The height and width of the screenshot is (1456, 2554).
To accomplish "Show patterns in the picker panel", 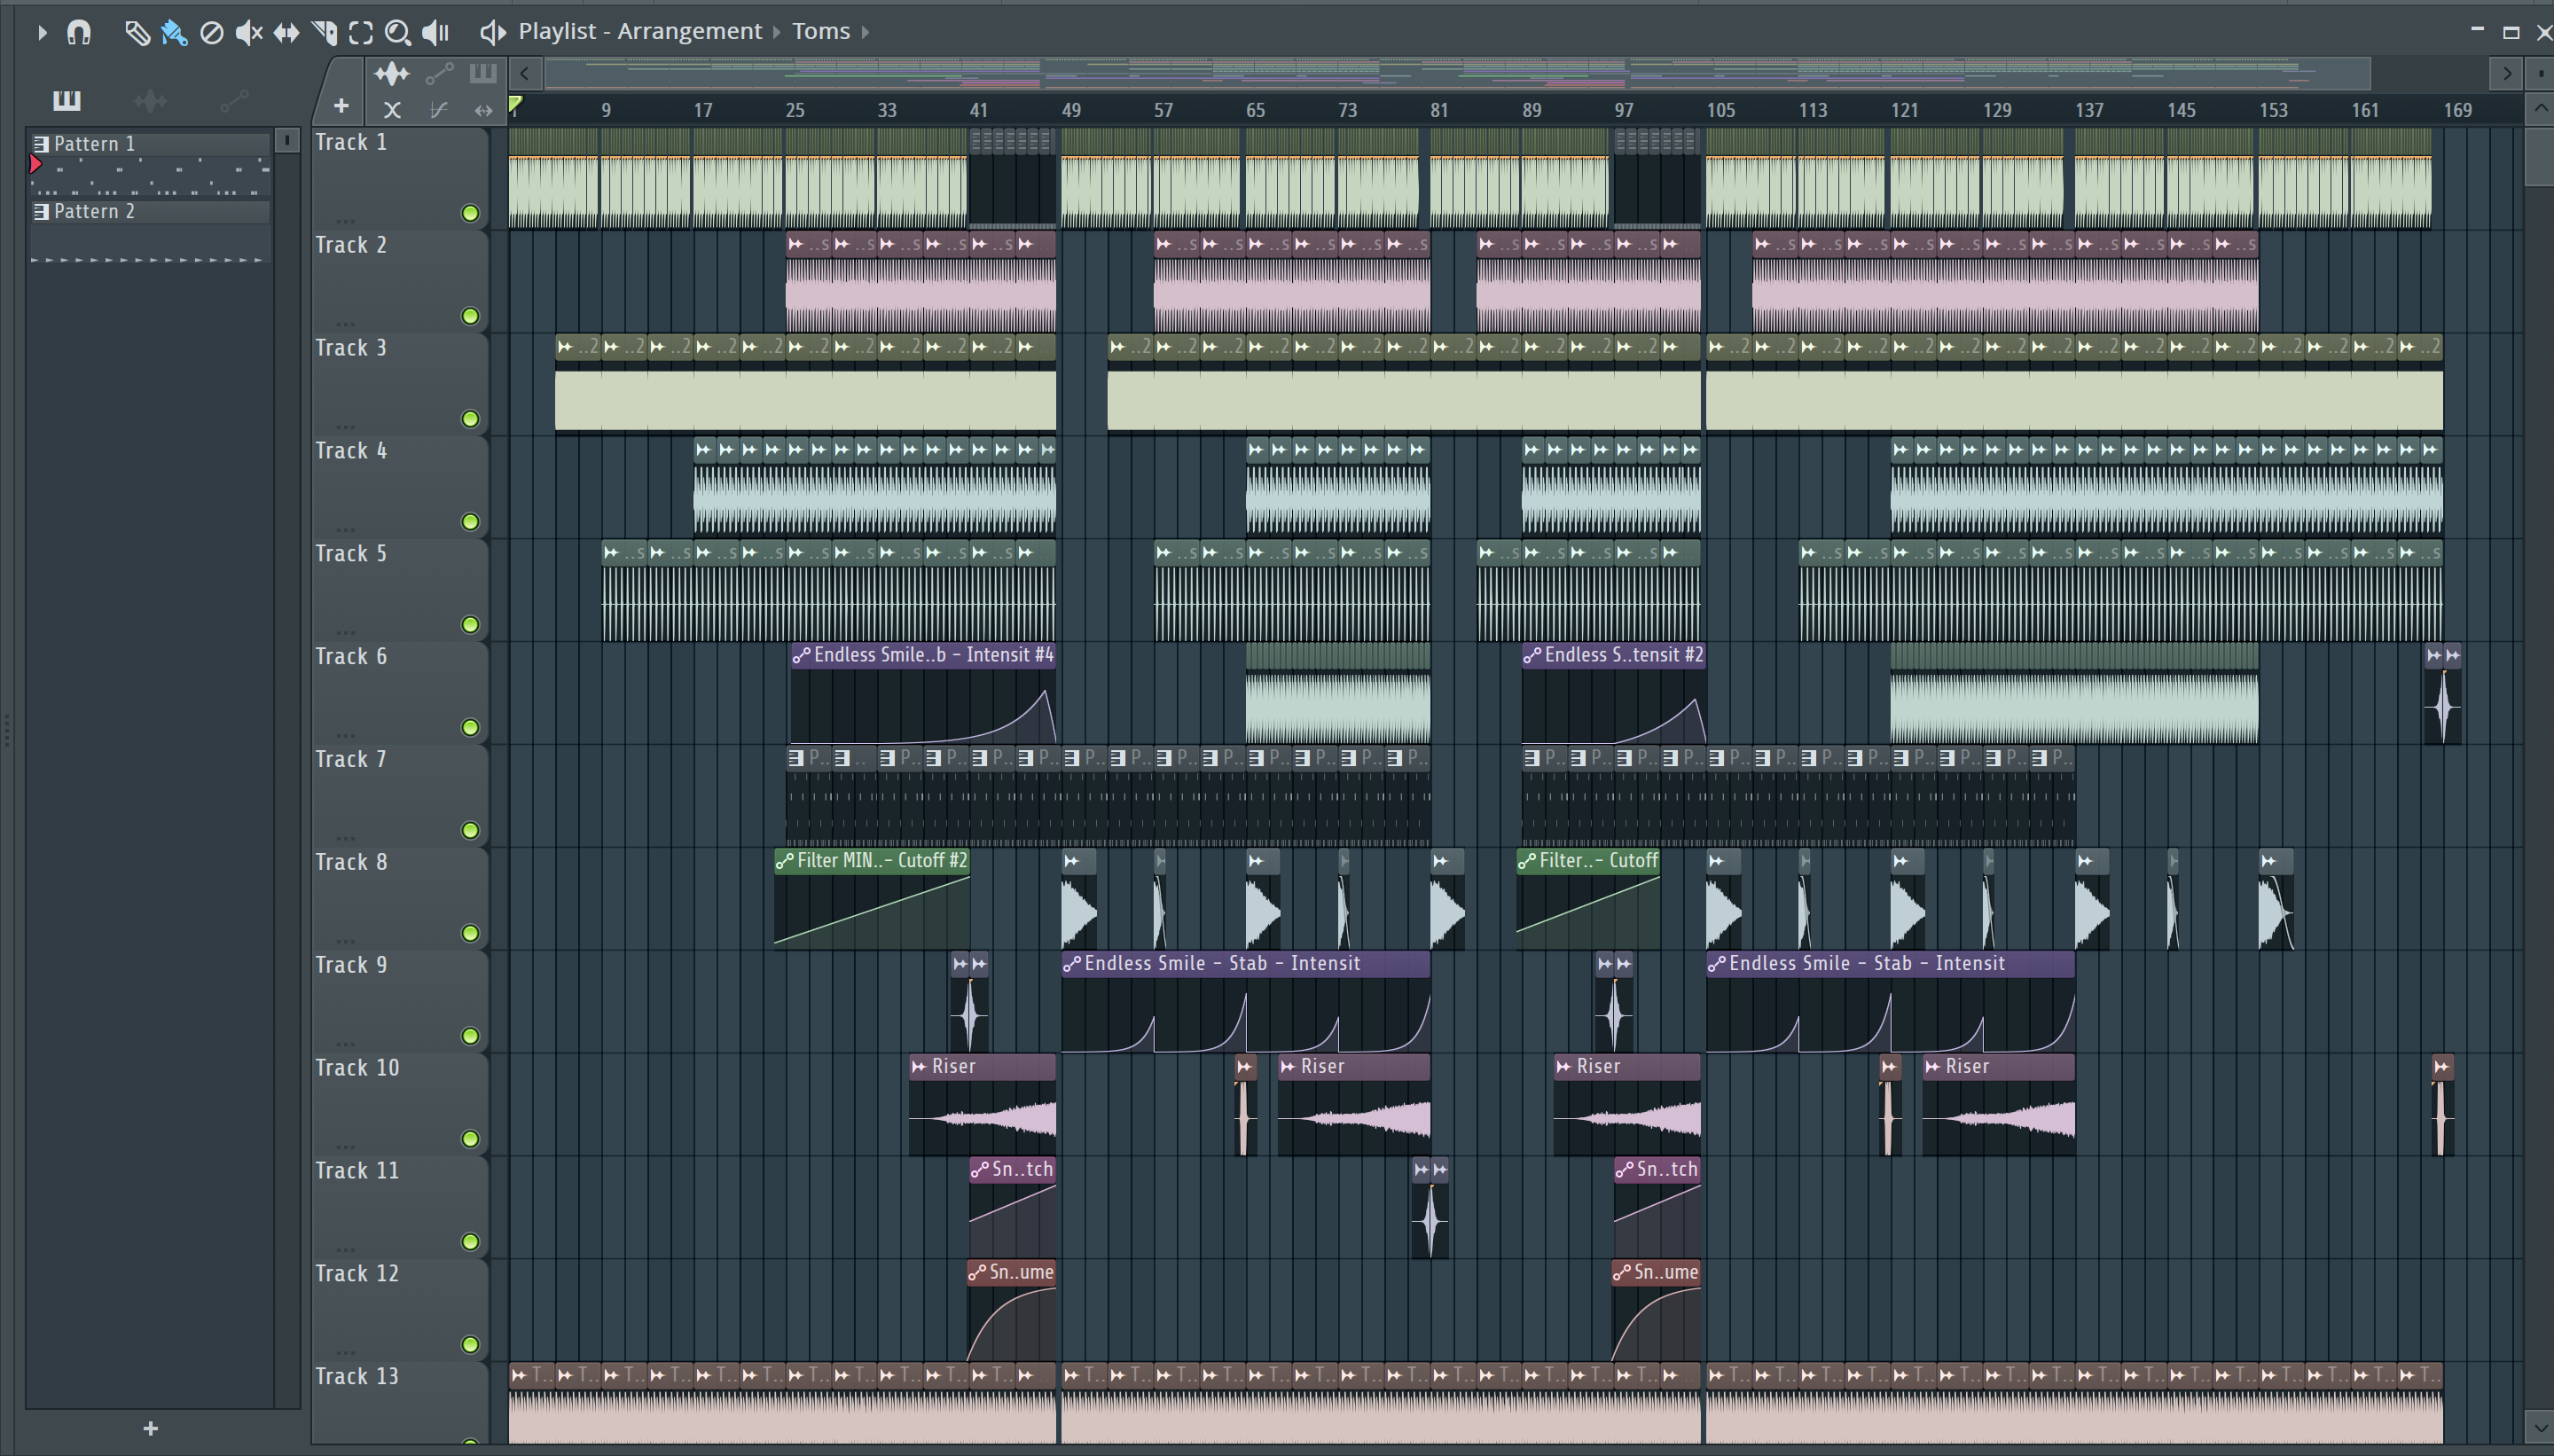I will tap(67, 100).
